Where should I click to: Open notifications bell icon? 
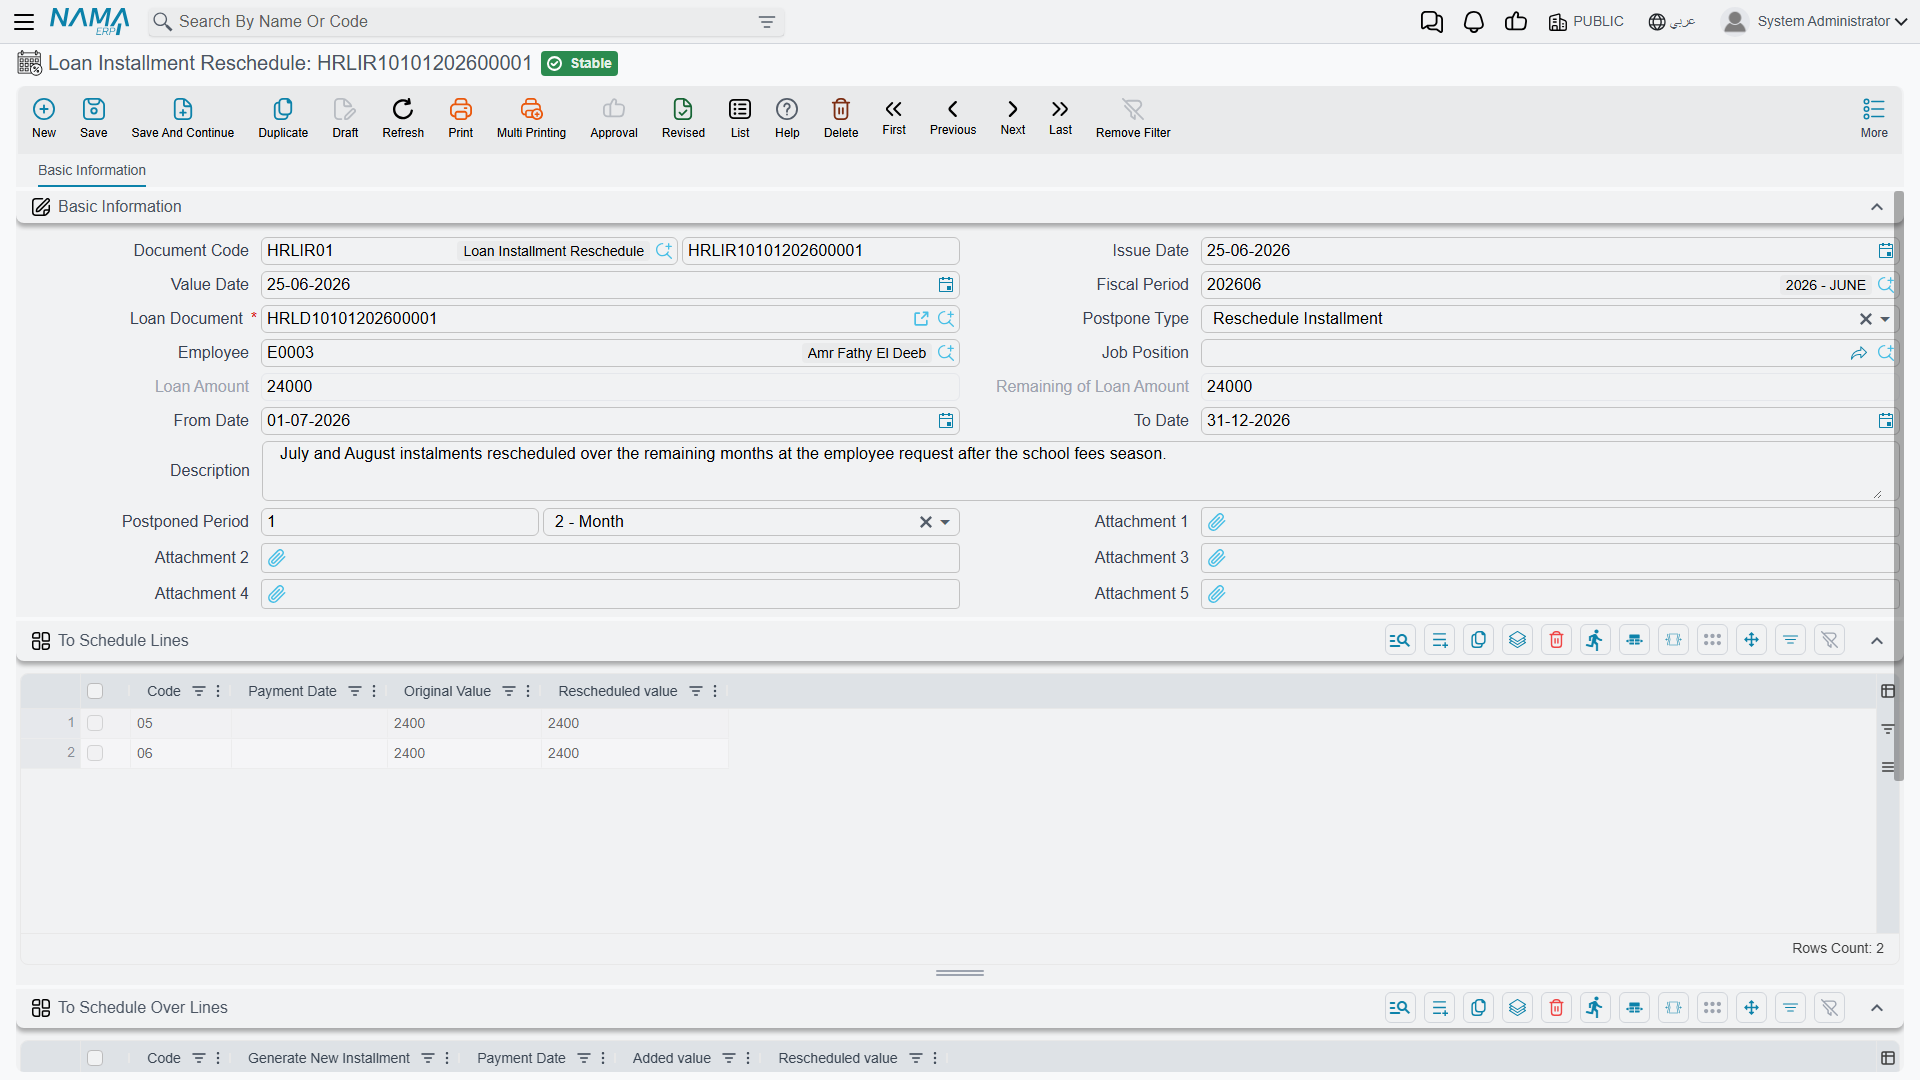[x=1473, y=21]
